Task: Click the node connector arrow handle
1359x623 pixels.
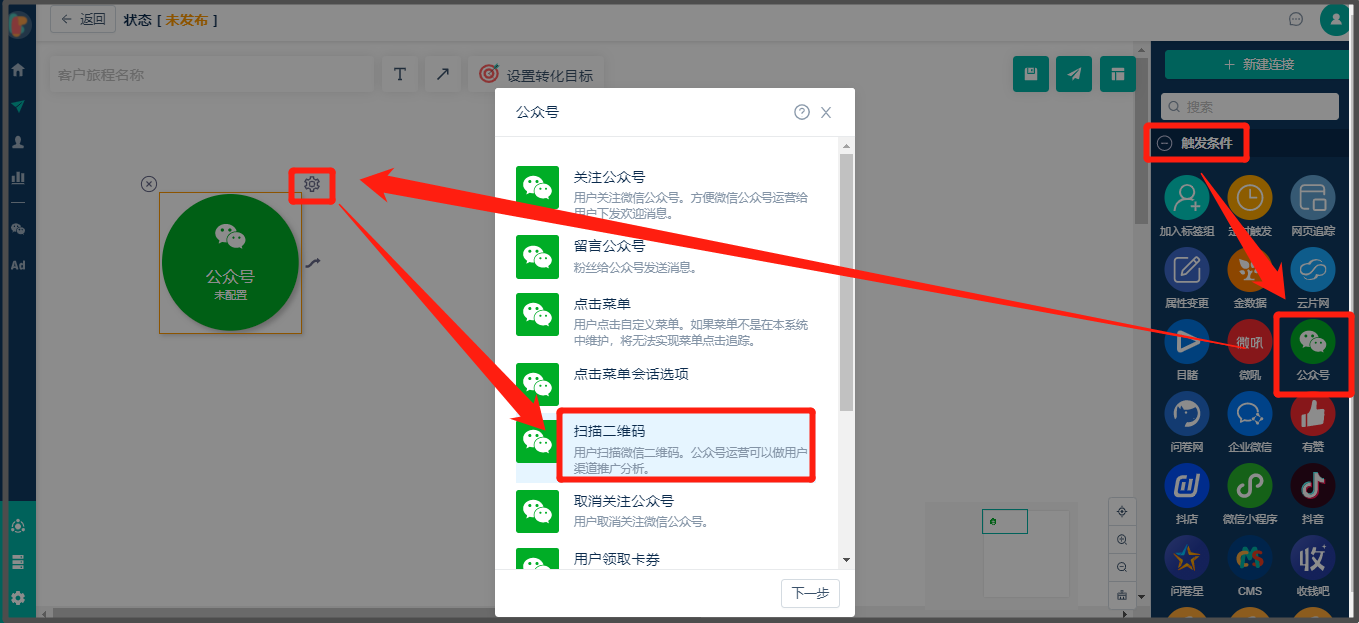Action: point(313,263)
